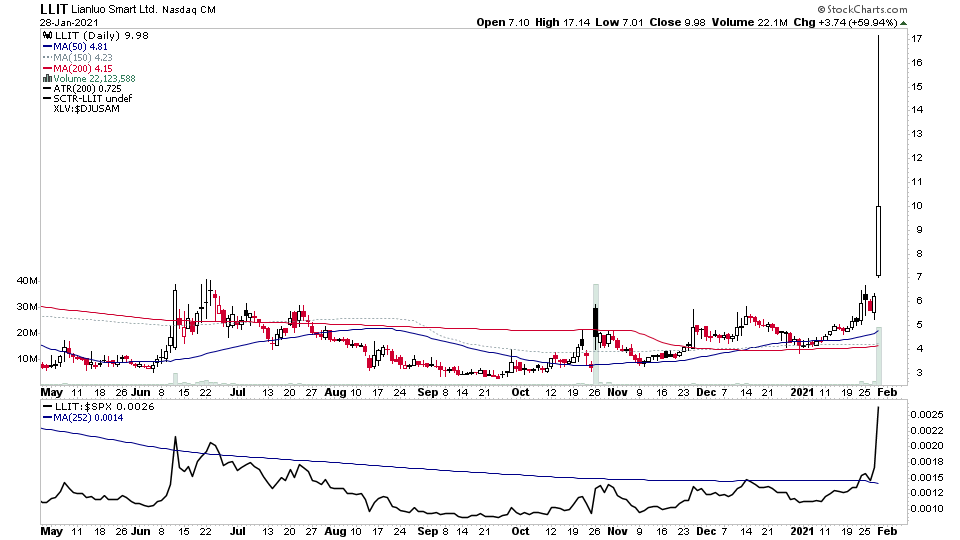Screen dimensions: 960x540
Task: Click the Jun label on upper date axis
Action: coord(141,392)
